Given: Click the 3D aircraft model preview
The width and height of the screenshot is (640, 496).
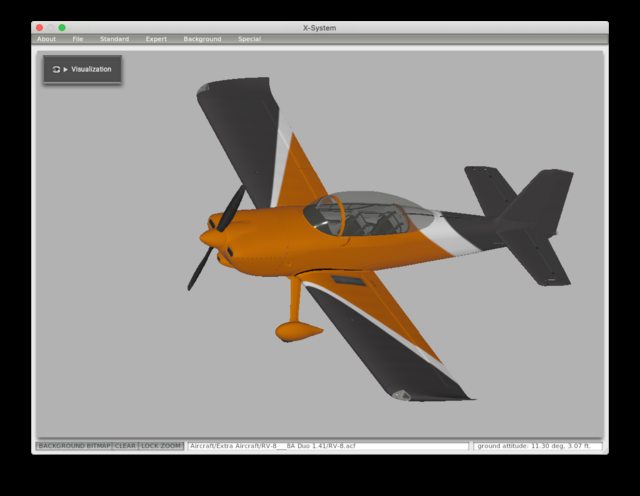Looking at the screenshot, I should click(x=380, y=239).
